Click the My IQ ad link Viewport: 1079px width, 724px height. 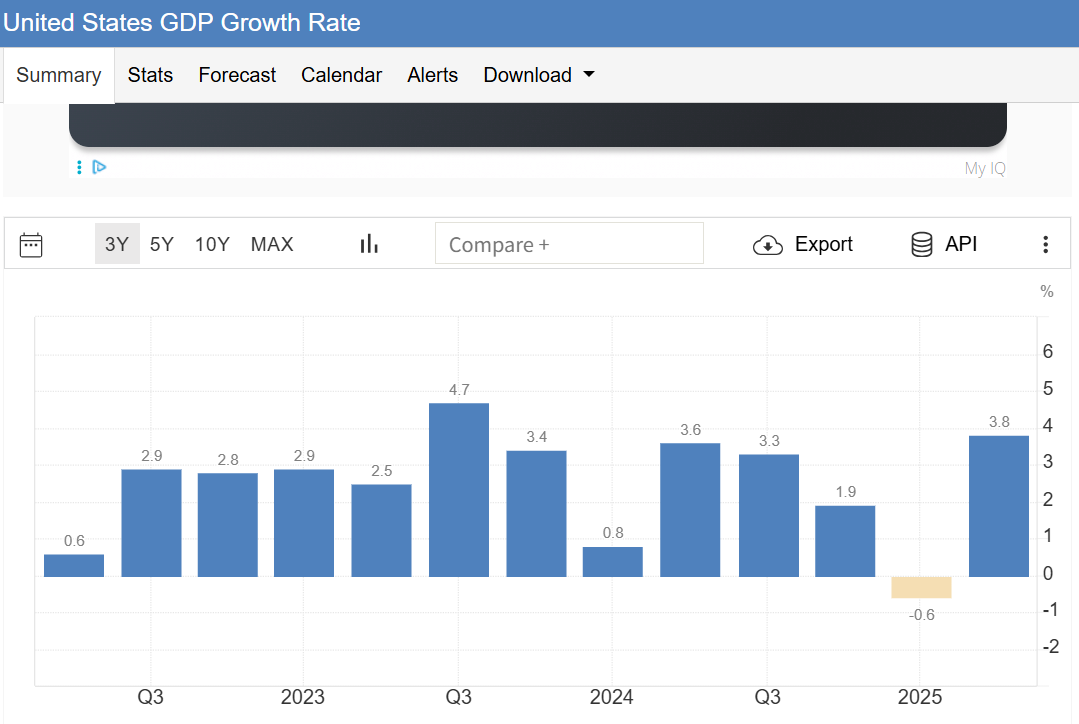984,168
